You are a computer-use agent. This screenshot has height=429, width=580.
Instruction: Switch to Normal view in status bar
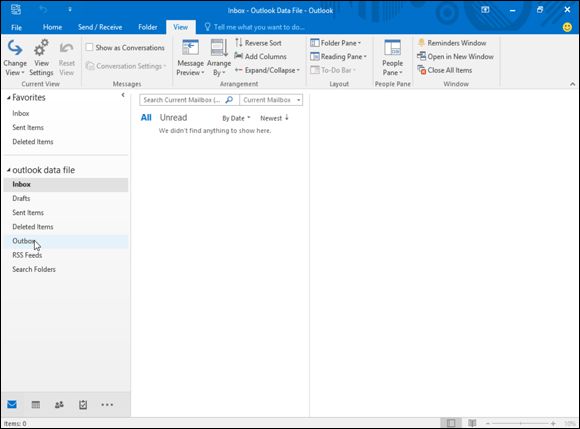point(451,423)
